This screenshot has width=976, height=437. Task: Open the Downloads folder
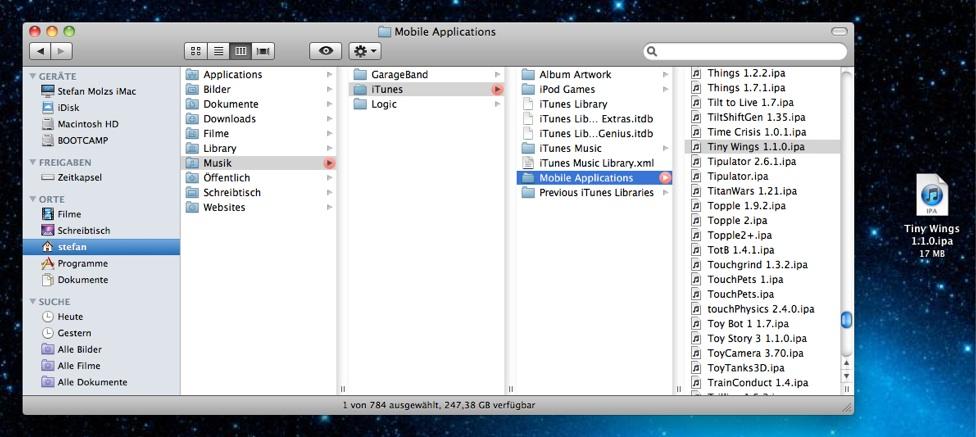tap(259, 118)
